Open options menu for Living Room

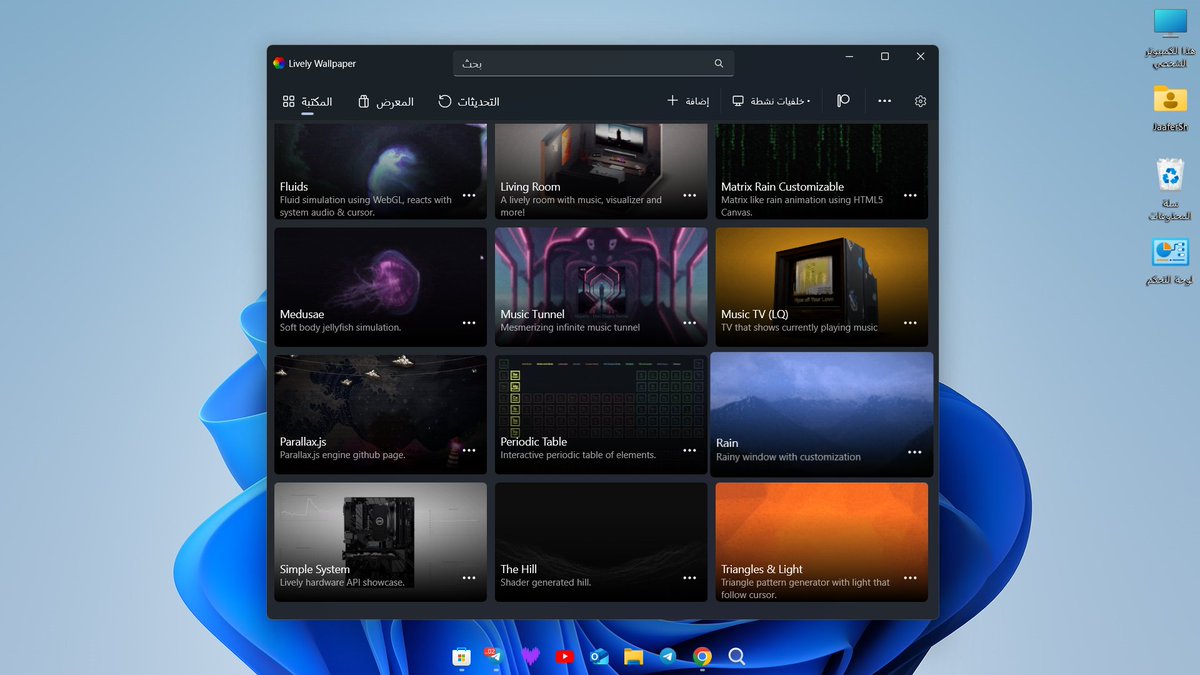(x=690, y=195)
